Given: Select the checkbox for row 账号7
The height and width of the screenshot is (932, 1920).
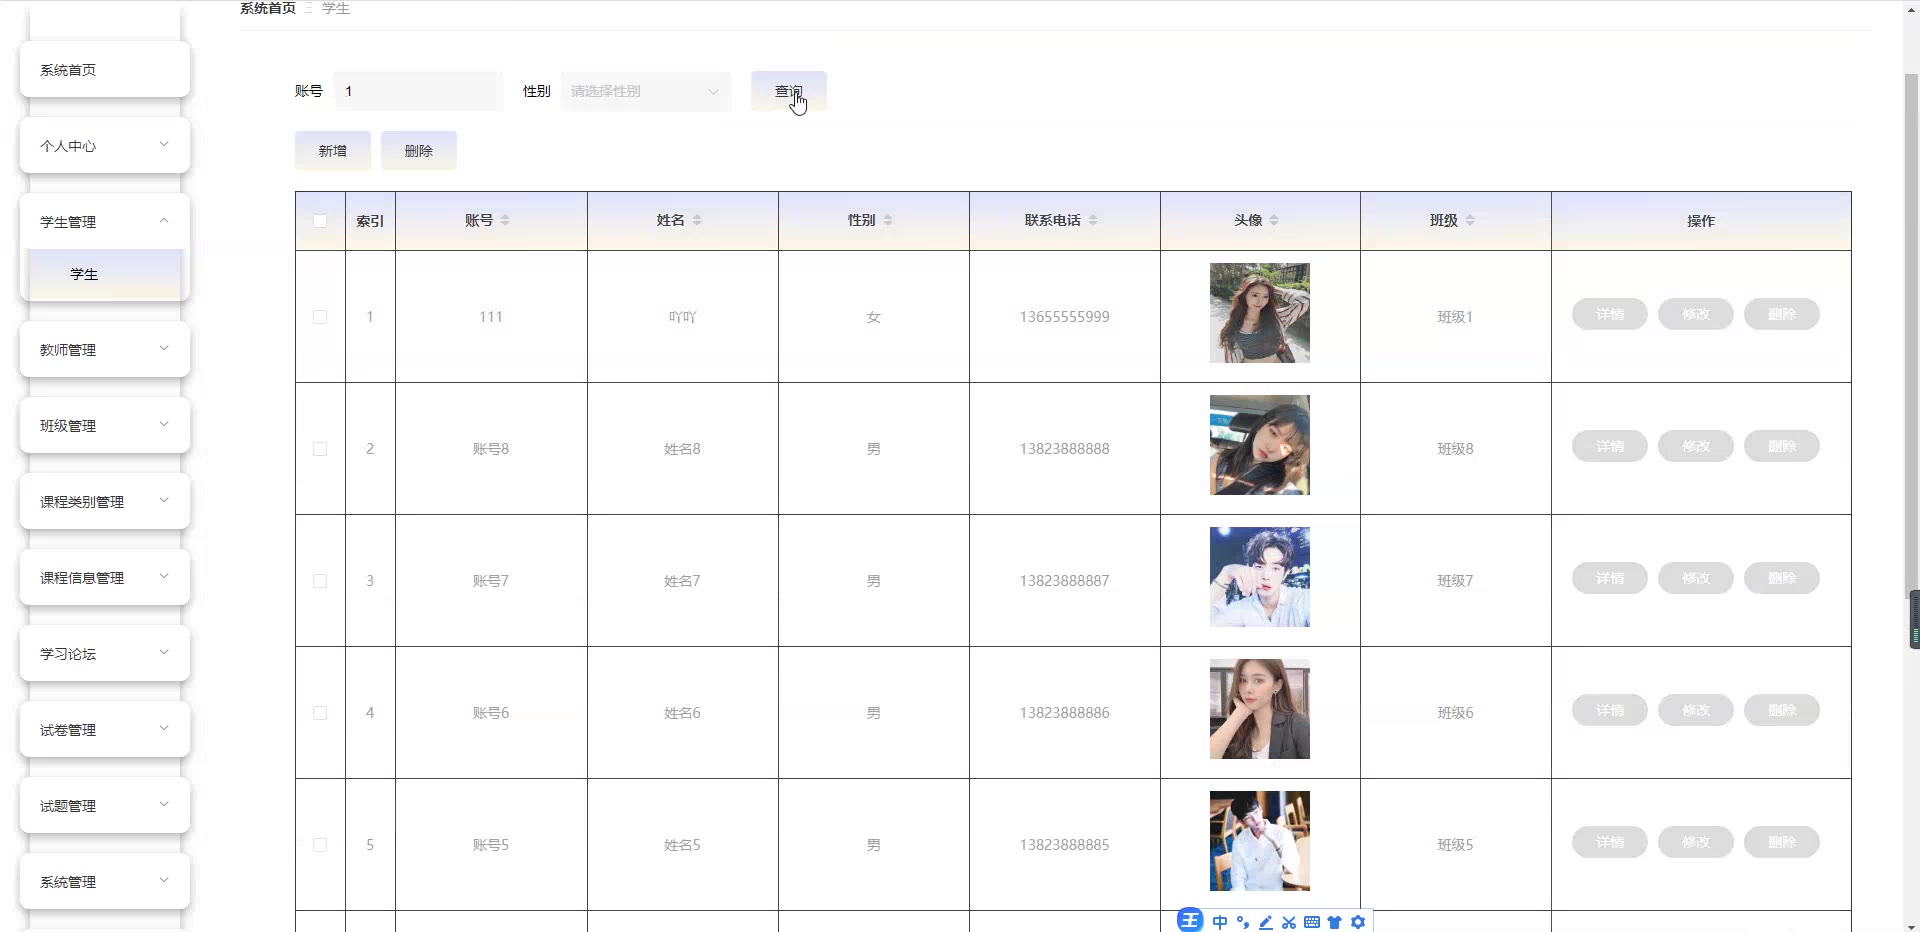Looking at the screenshot, I should click(x=320, y=581).
